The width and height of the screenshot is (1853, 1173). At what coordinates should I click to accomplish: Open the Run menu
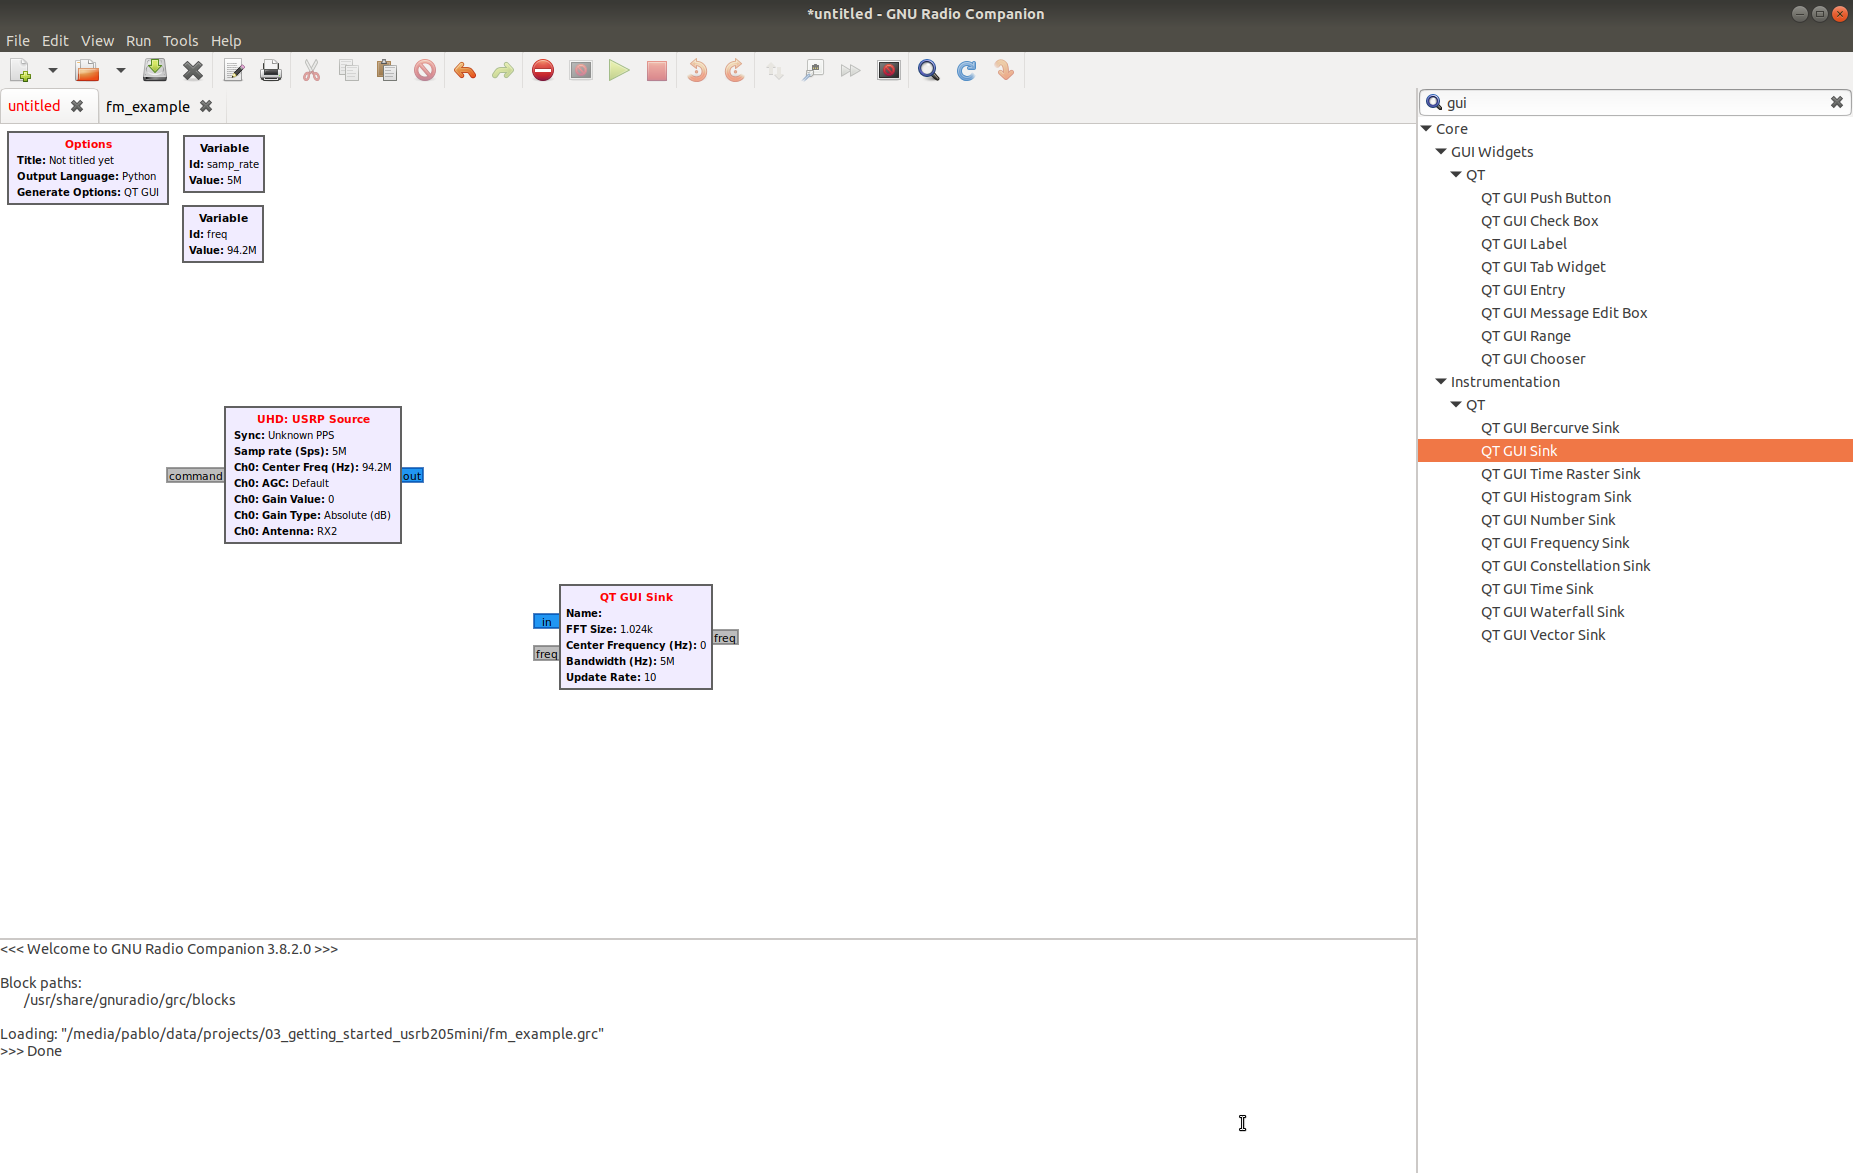tap(138, 41)
